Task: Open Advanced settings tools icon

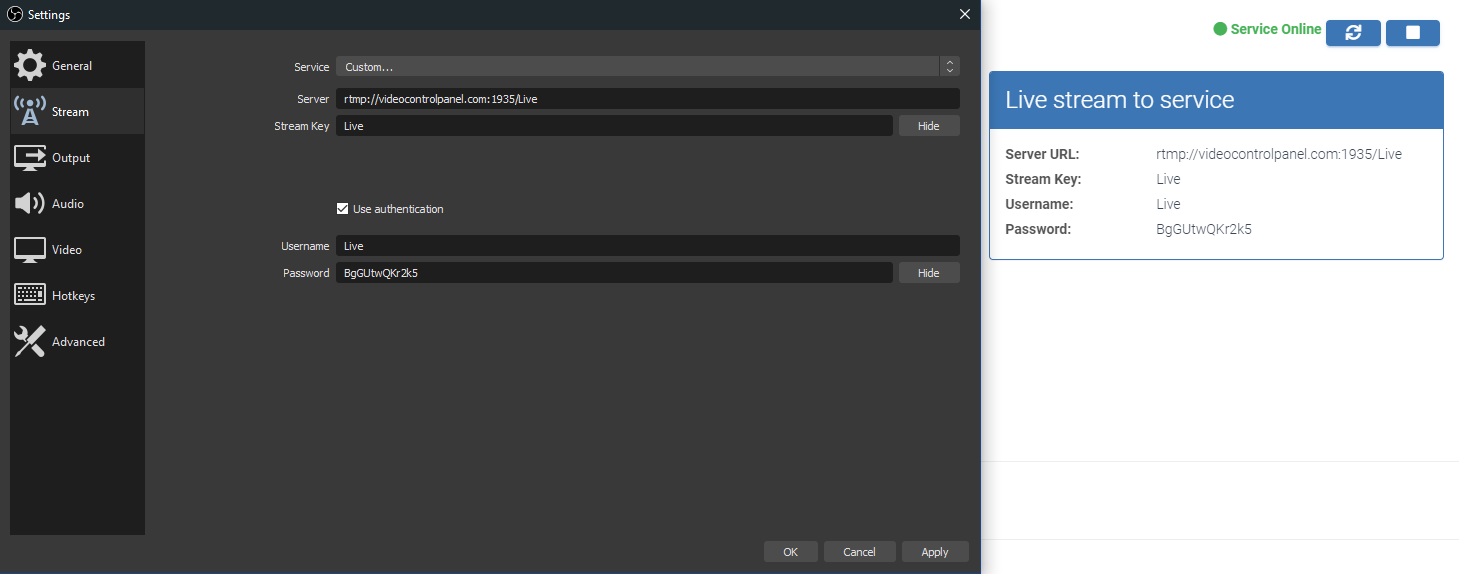Action: click(29, 341)
